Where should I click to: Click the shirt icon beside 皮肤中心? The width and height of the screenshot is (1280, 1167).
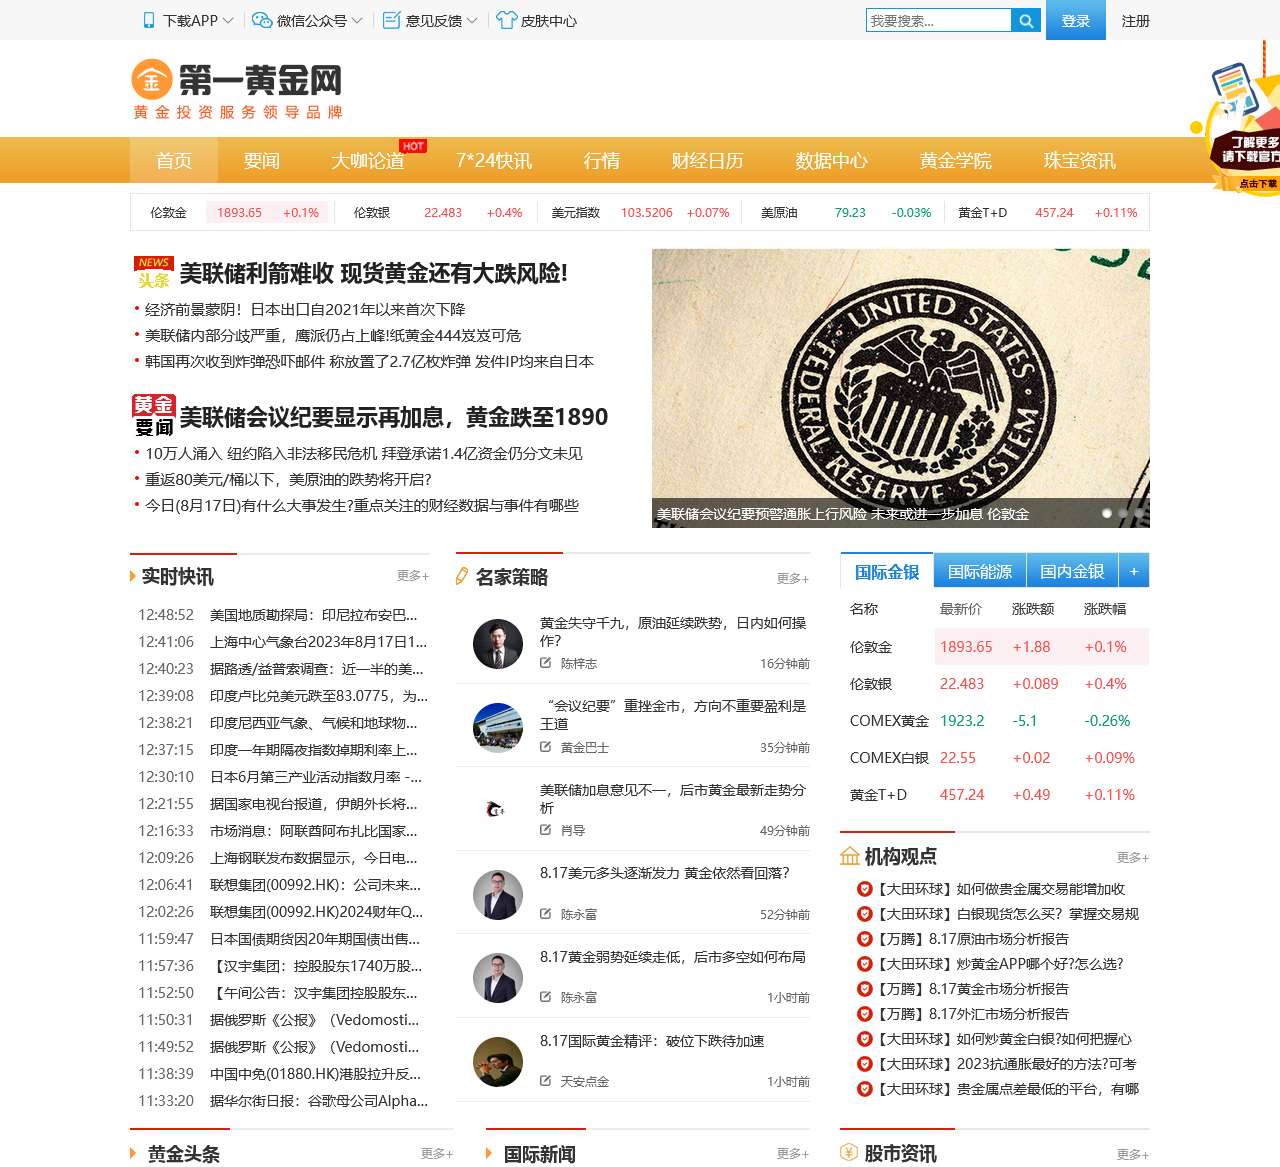click(x=507, y=20)
